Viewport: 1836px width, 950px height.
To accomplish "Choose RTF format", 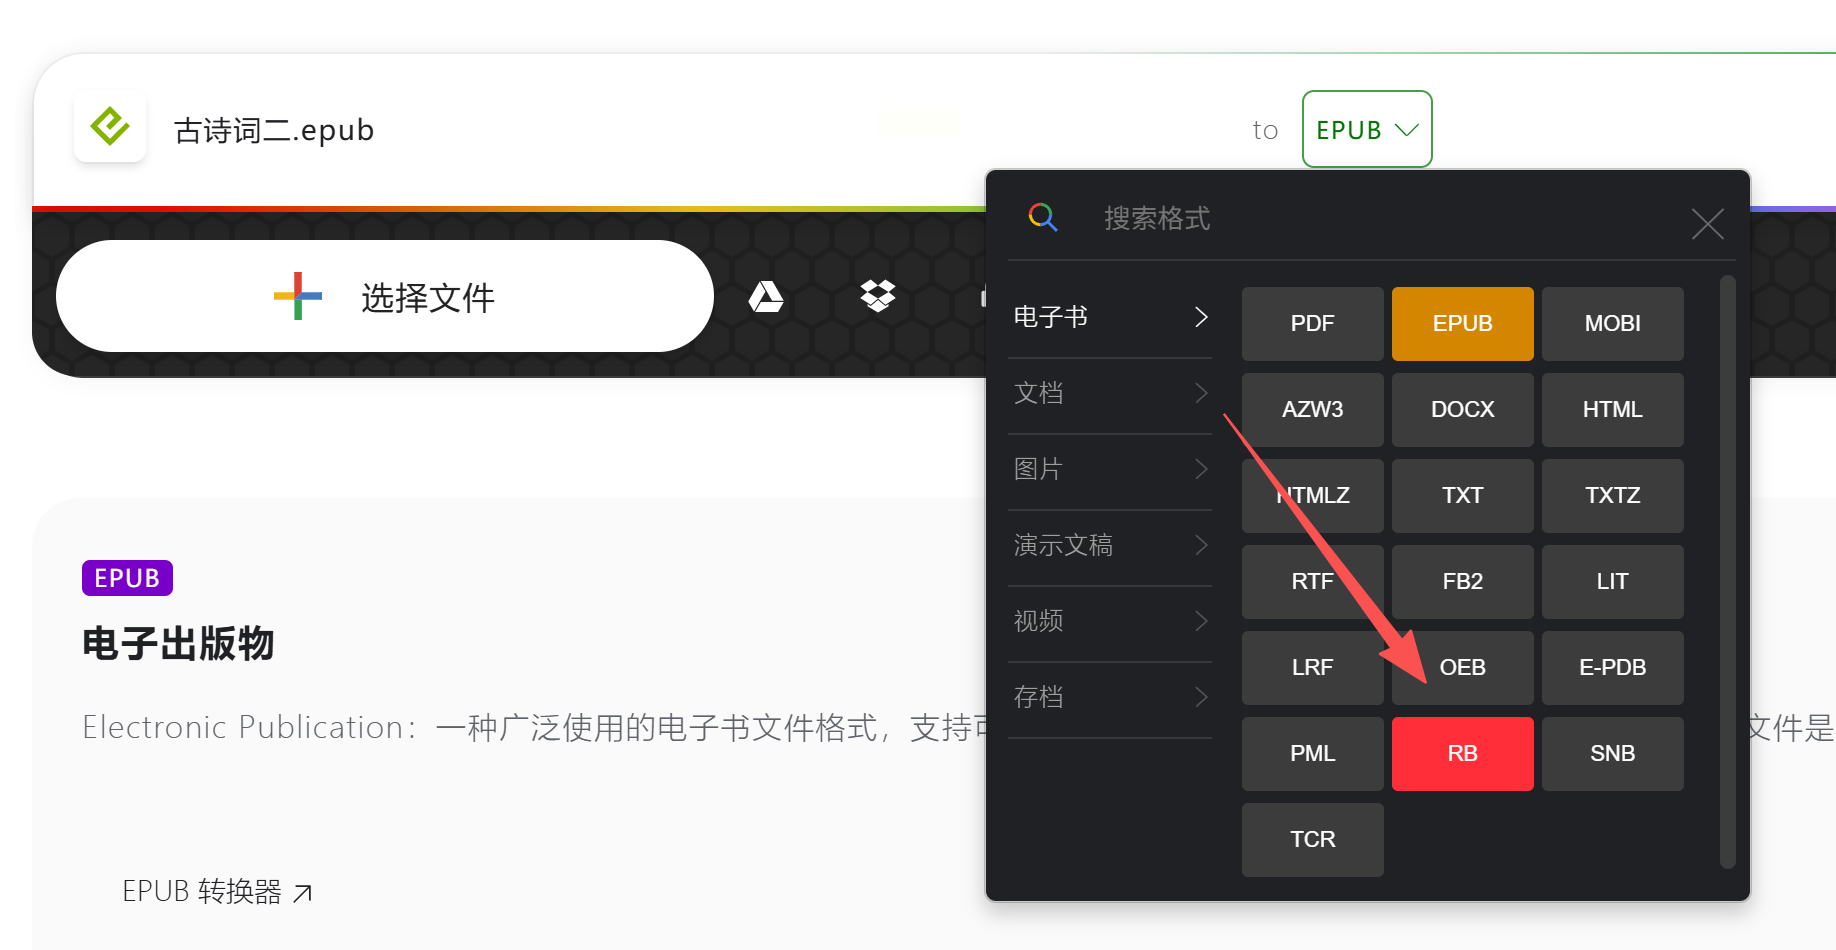I will point(1313,582).
